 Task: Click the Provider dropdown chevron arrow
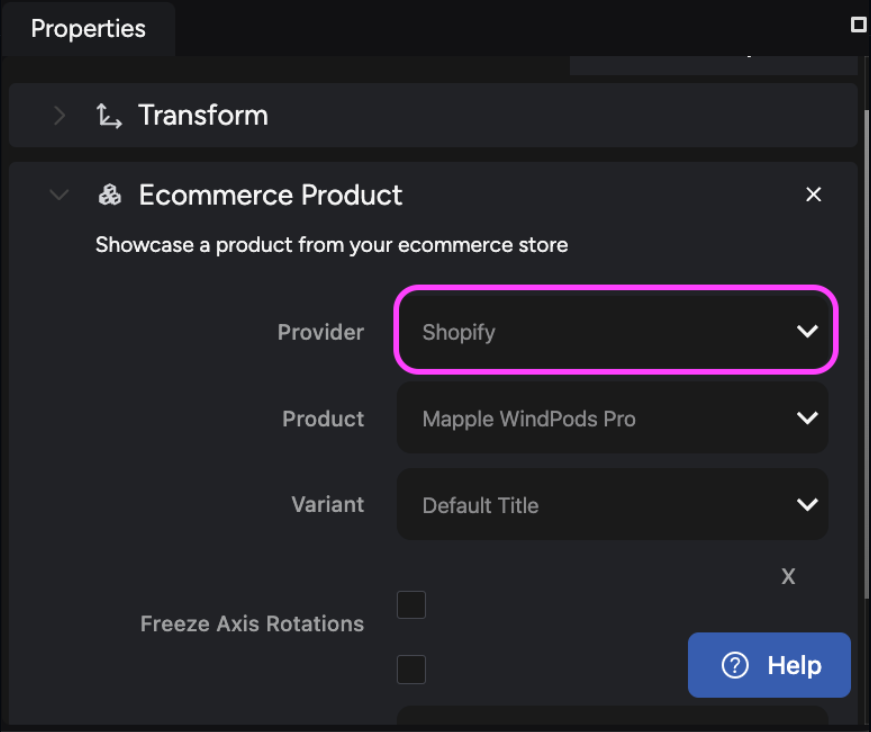pyautogui.click(x=807, y=332)
